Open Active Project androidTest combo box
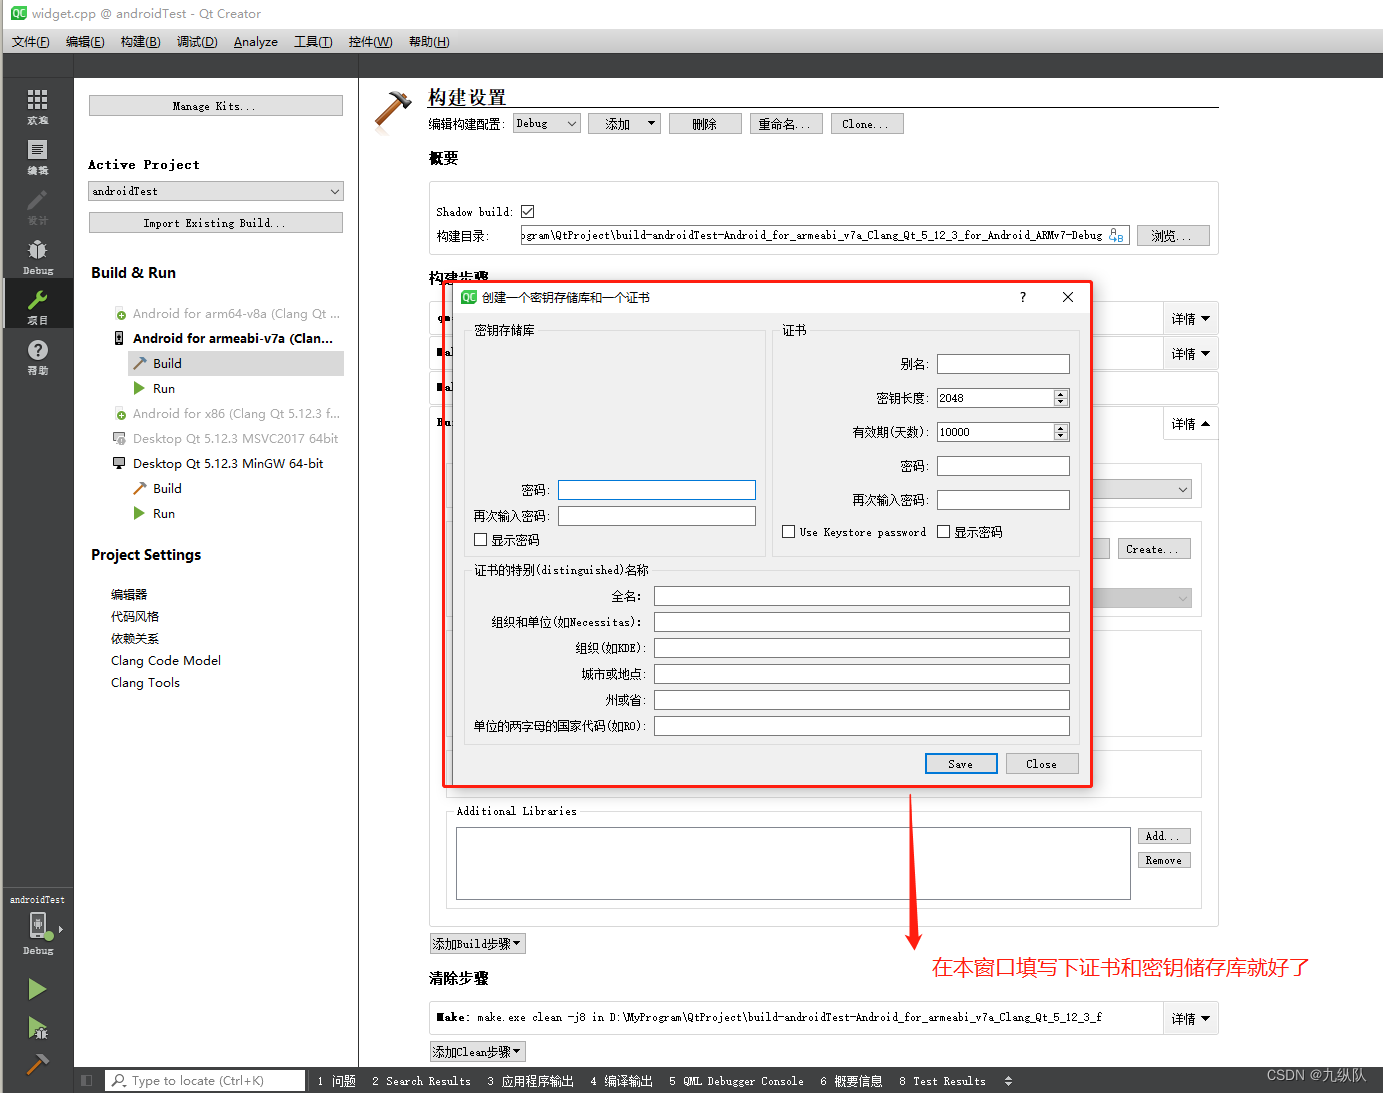 [x=216, y=191]
